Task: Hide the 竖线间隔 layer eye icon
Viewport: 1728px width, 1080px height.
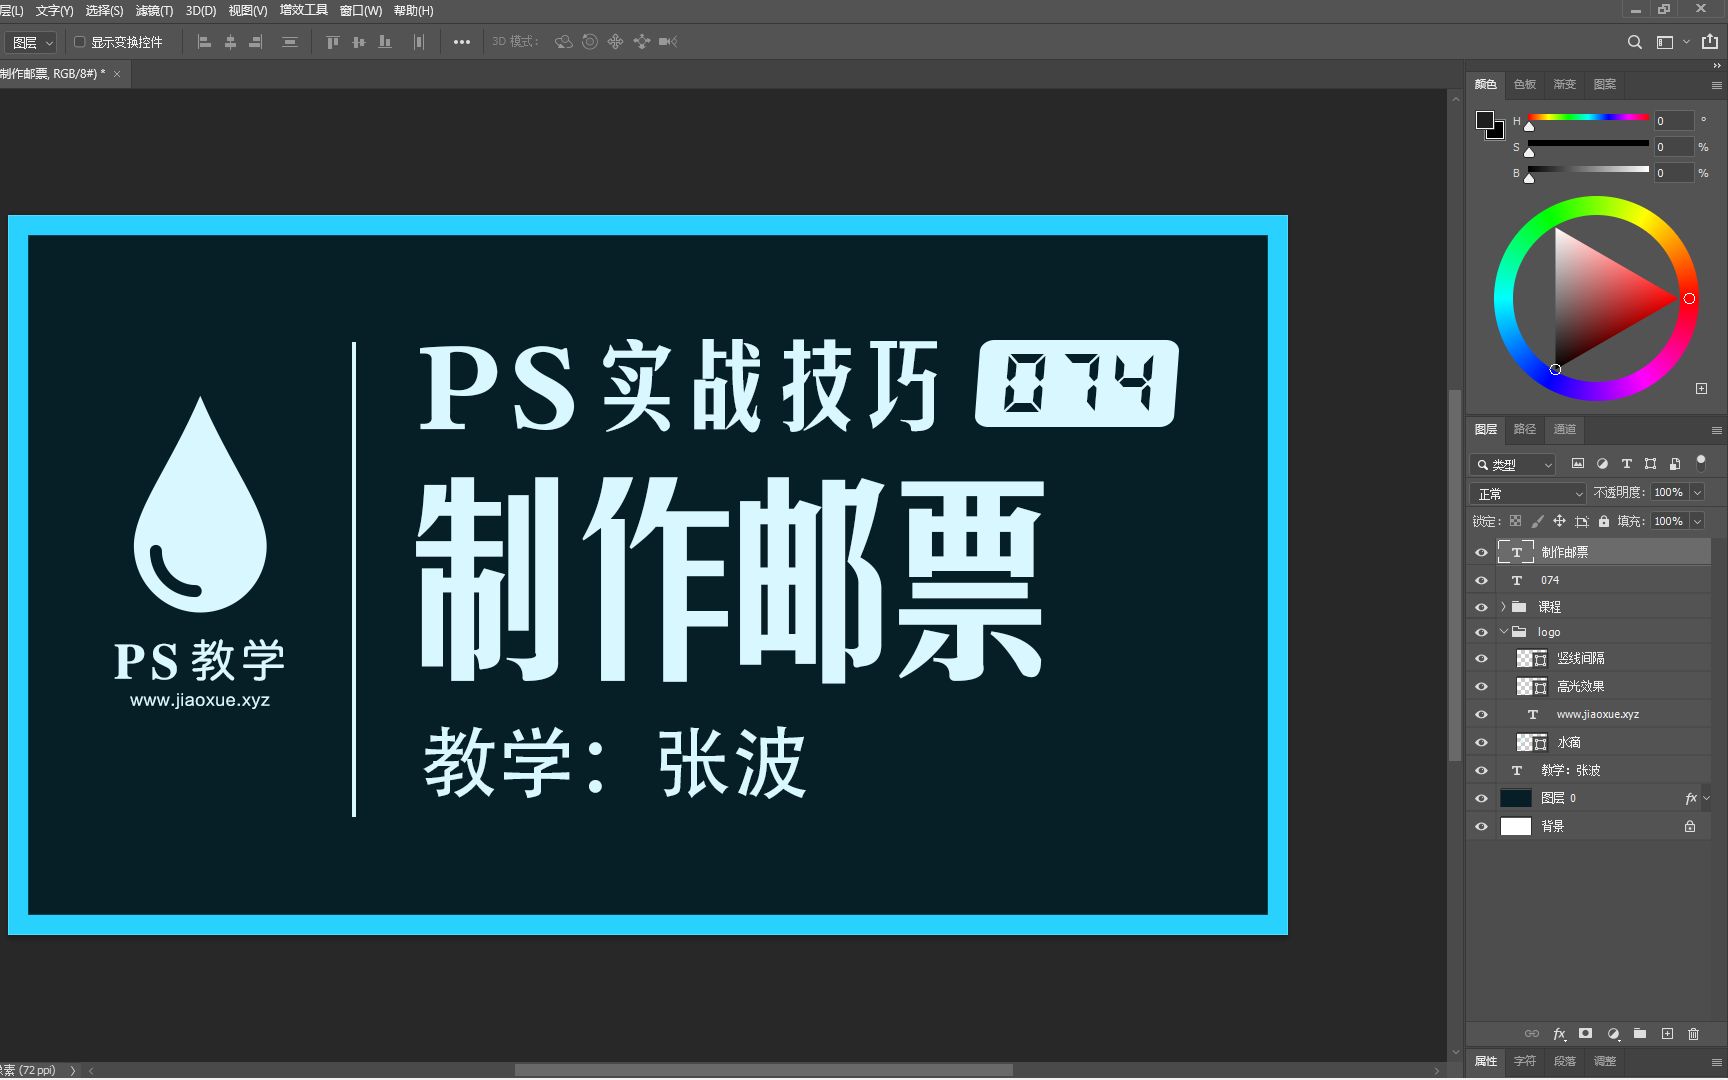Action: pos(1482,658)
